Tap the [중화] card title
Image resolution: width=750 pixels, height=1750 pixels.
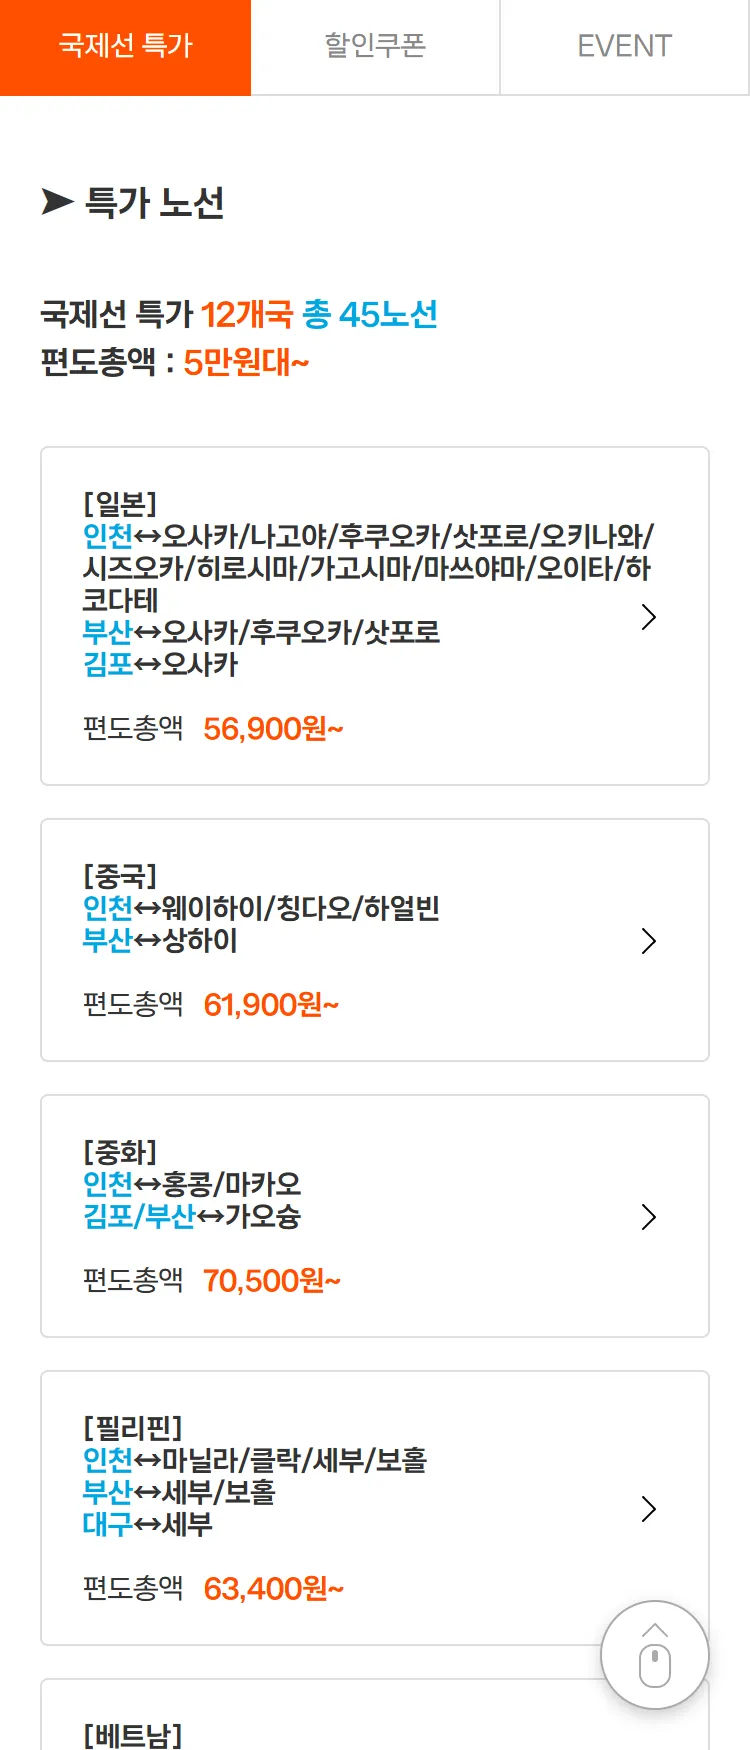click(120, 1153)
